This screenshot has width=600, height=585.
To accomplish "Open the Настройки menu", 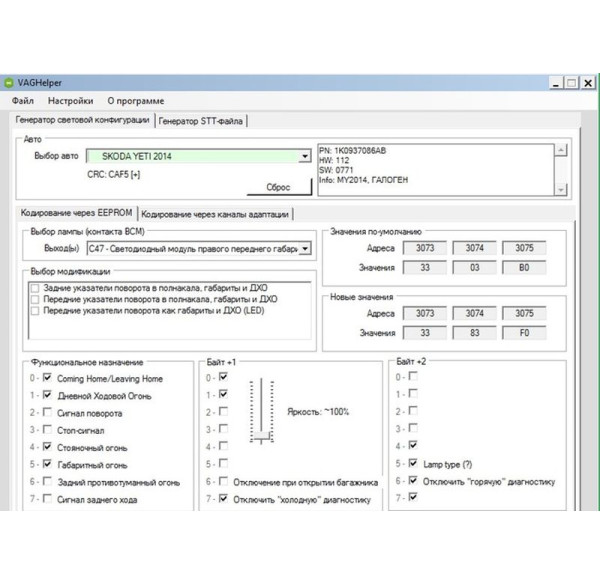I will (70, 101).
